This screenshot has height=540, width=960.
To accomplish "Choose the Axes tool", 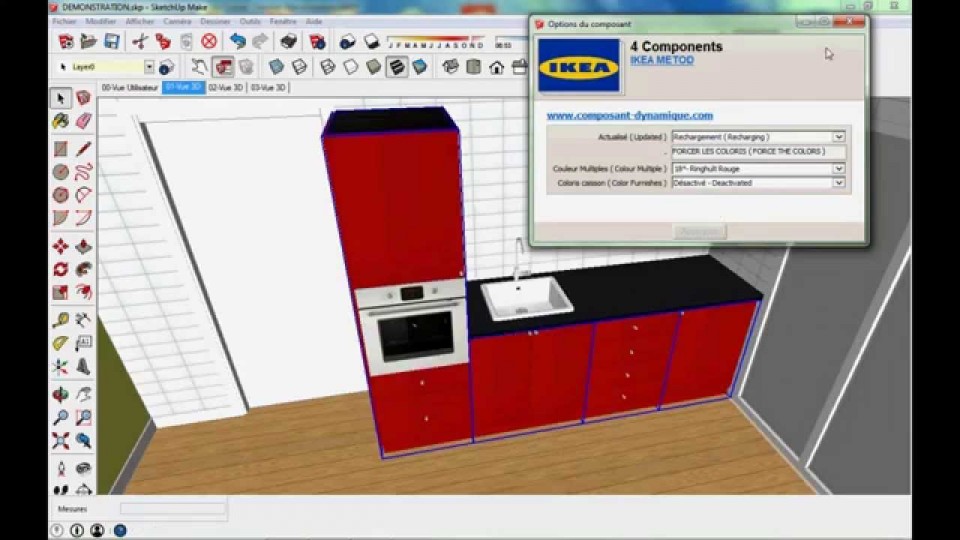I will 60,367.
